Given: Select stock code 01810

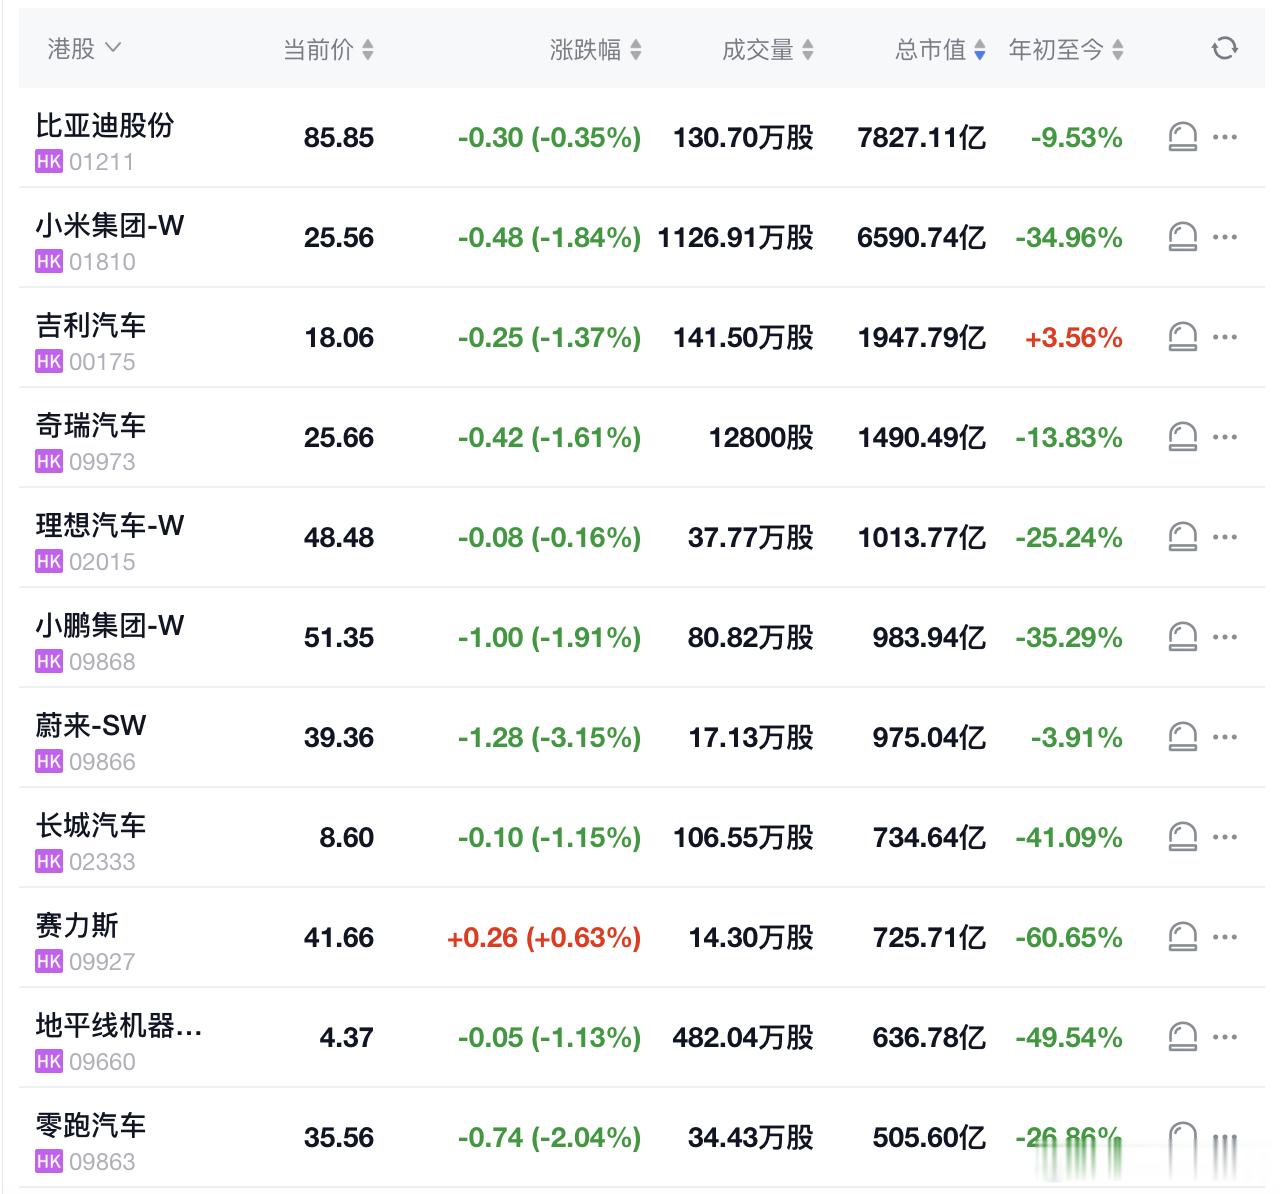Looking at the screenshot, I should pos(102,262).
